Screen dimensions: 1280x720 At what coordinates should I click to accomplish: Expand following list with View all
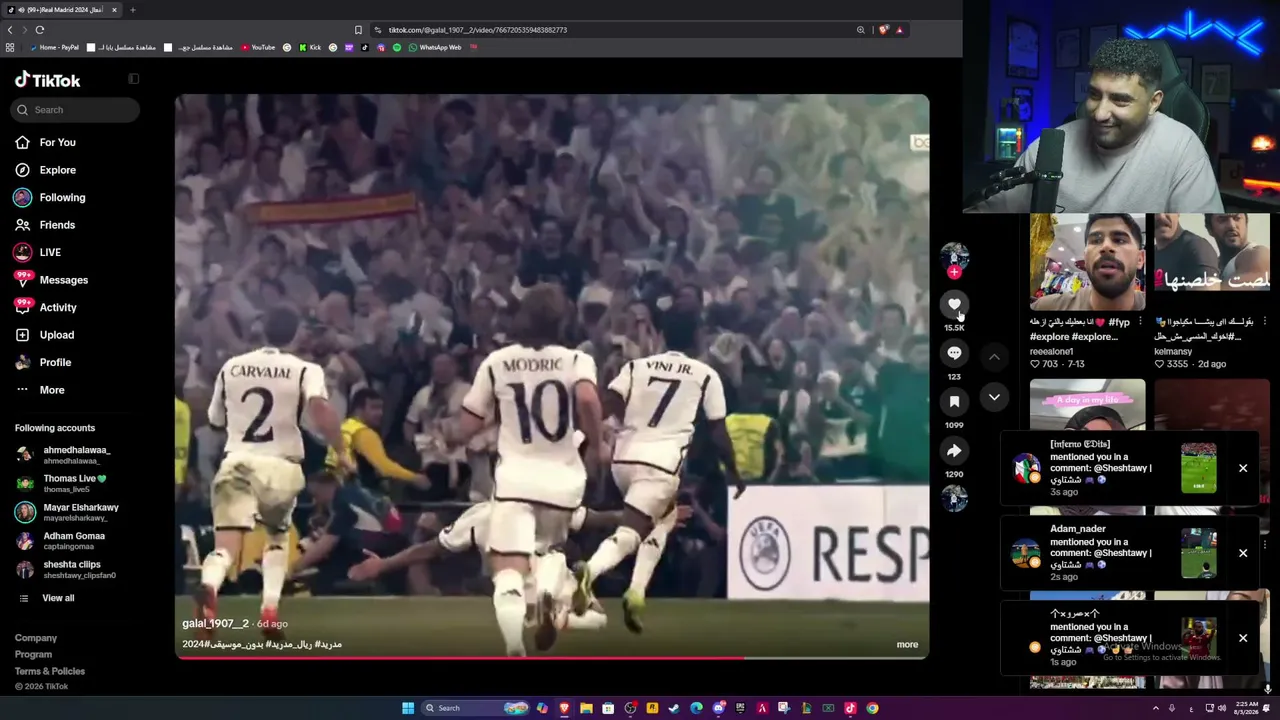(x=58, y=598)
